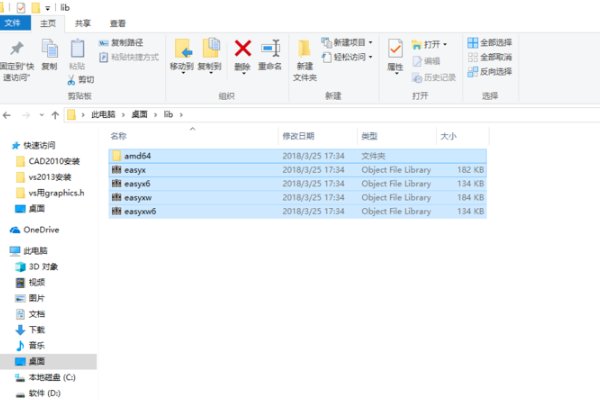Select the easyxw6 file row
The image size is (600, 400).
click(x=297, y=211)
